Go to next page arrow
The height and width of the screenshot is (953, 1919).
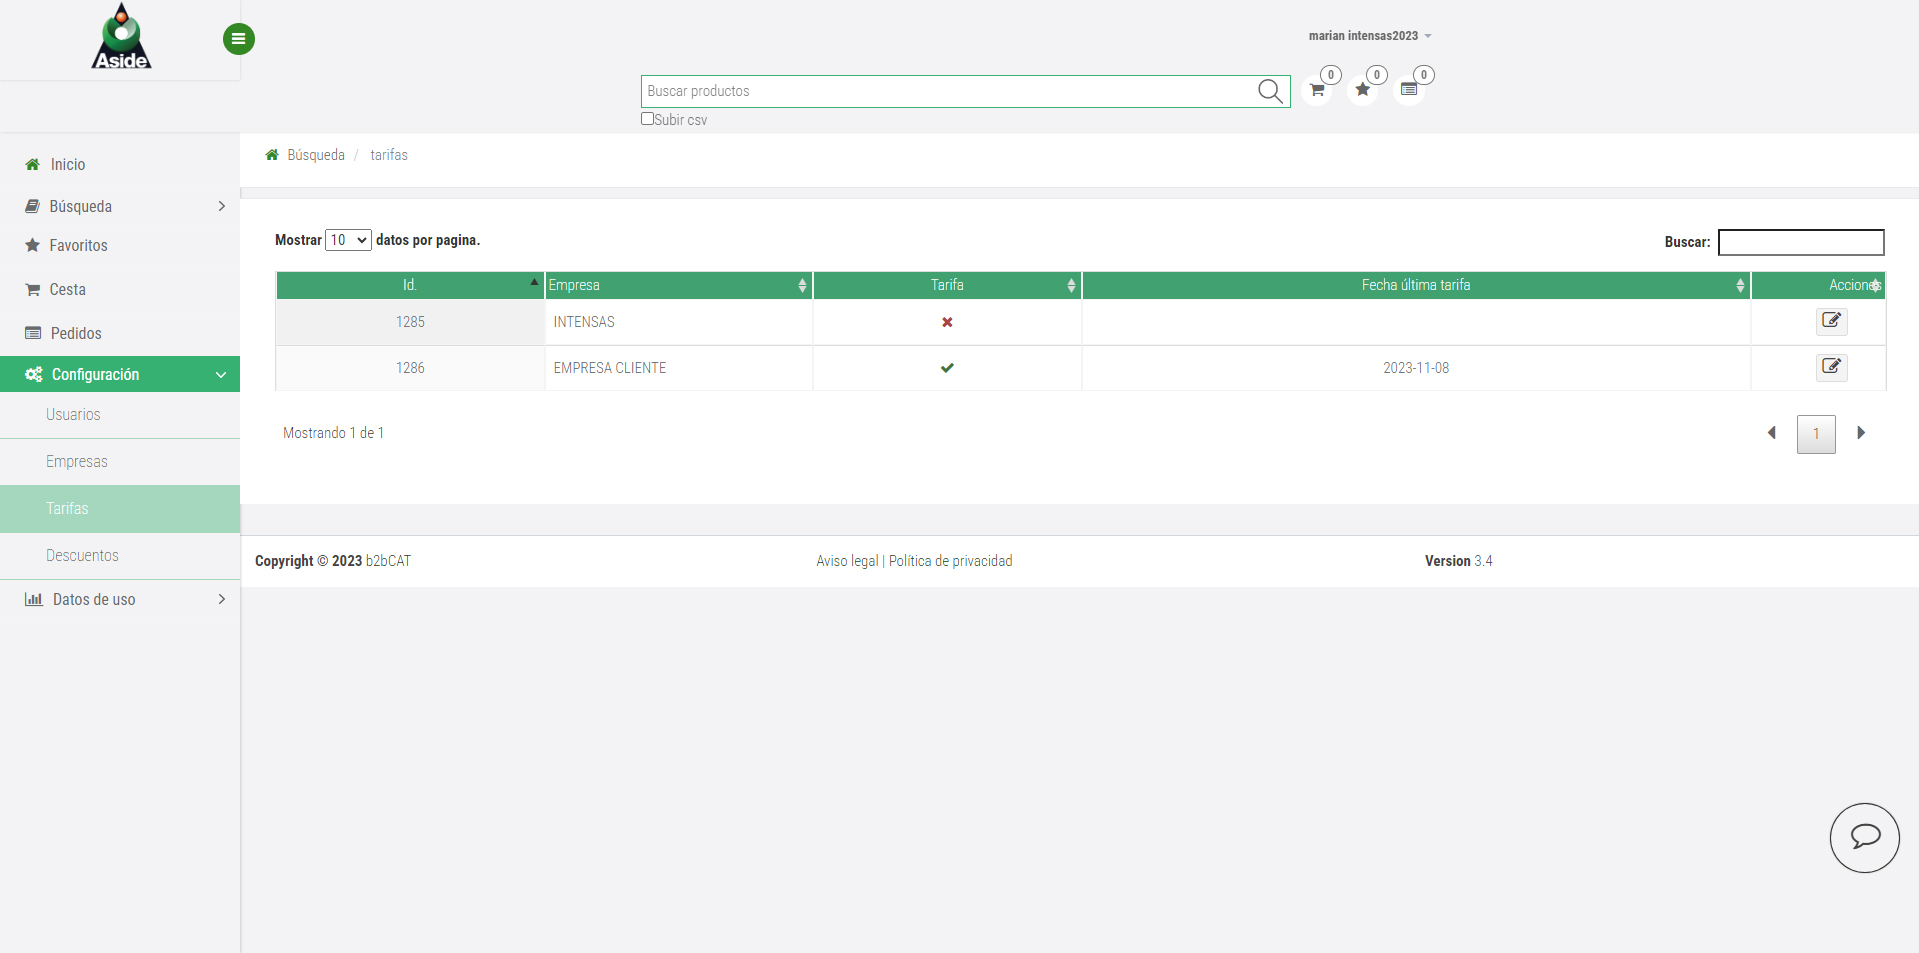click(1861, 433)
